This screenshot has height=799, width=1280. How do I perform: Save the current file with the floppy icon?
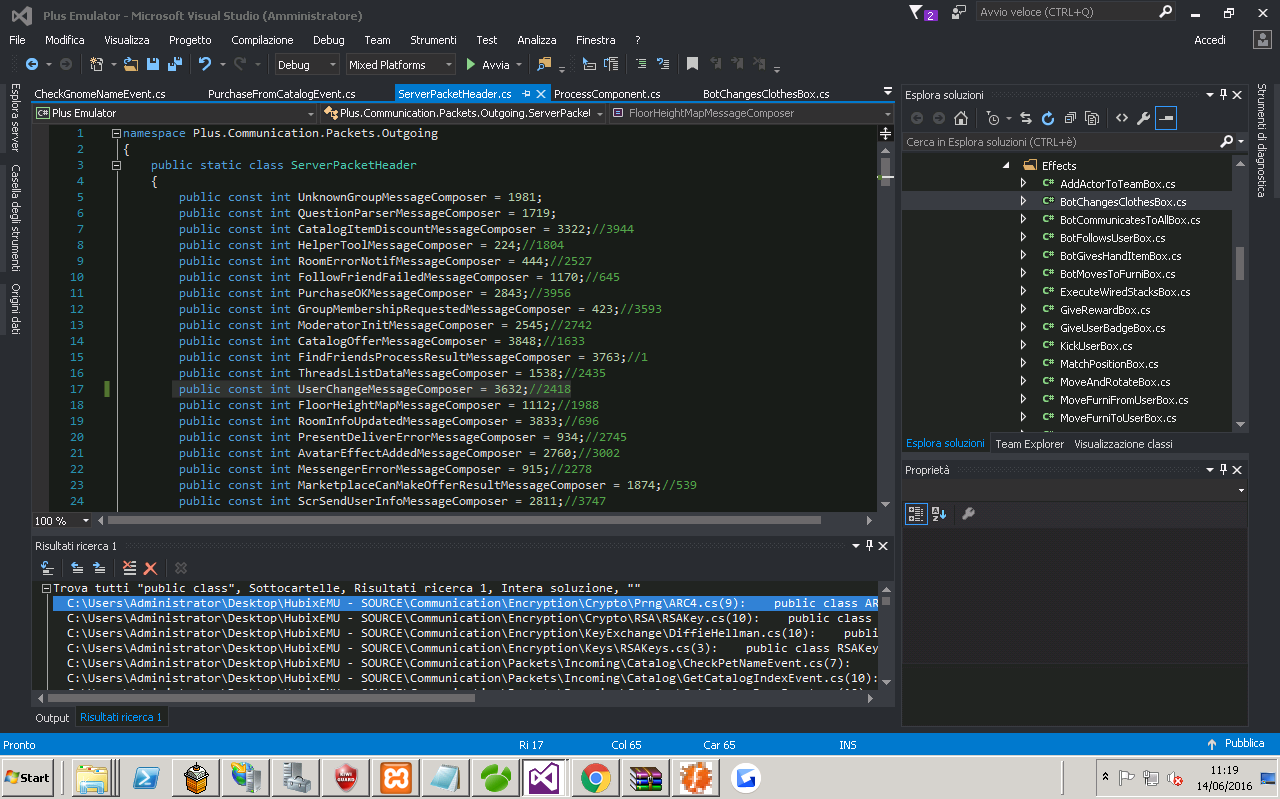tap(153, 64)
